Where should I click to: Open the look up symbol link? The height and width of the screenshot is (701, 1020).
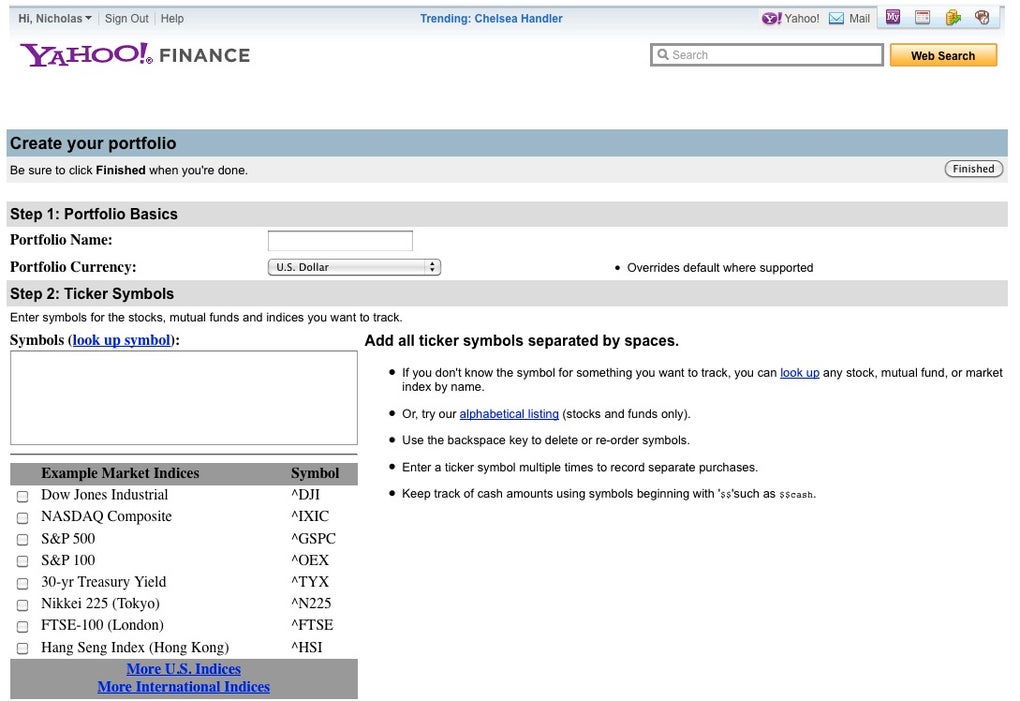click(x=122, y=340)
